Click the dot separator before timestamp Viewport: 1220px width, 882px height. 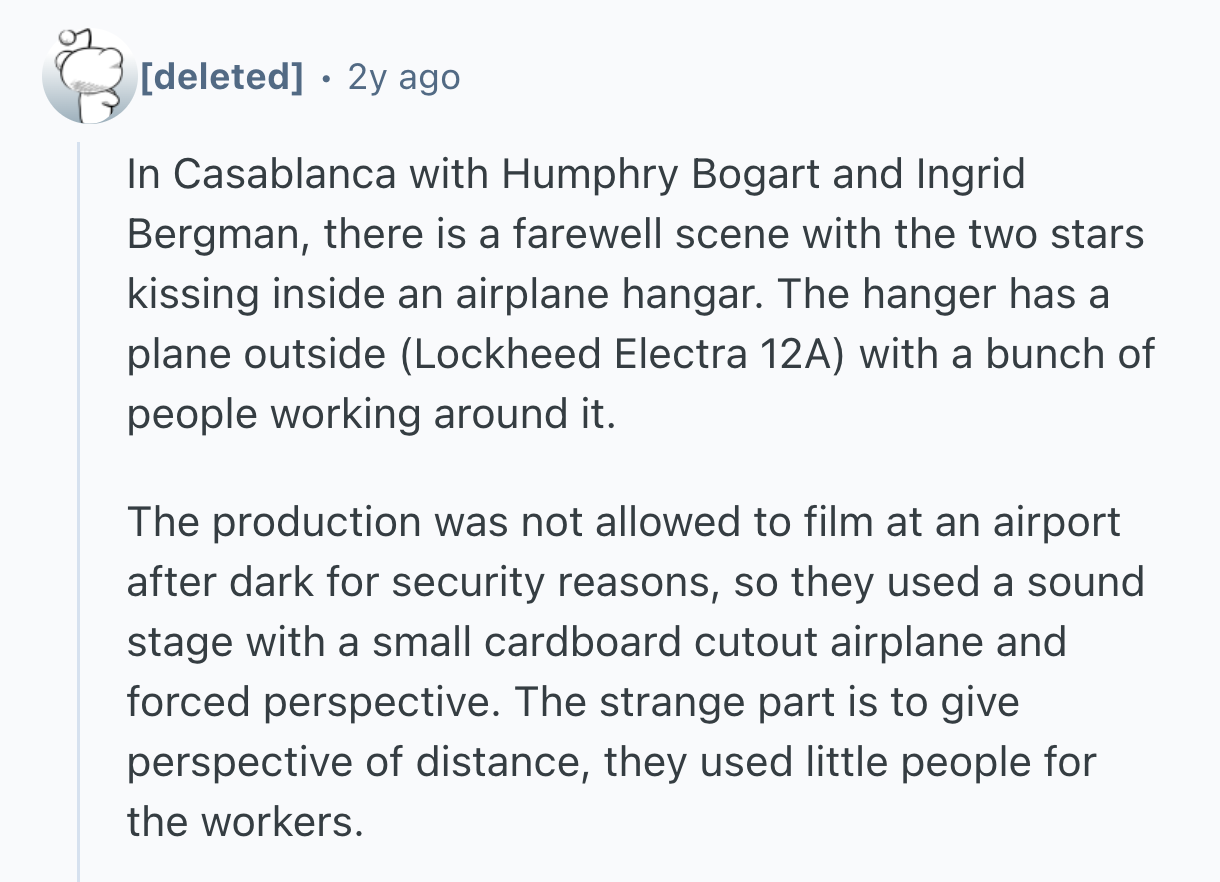[x=326, y=77]
